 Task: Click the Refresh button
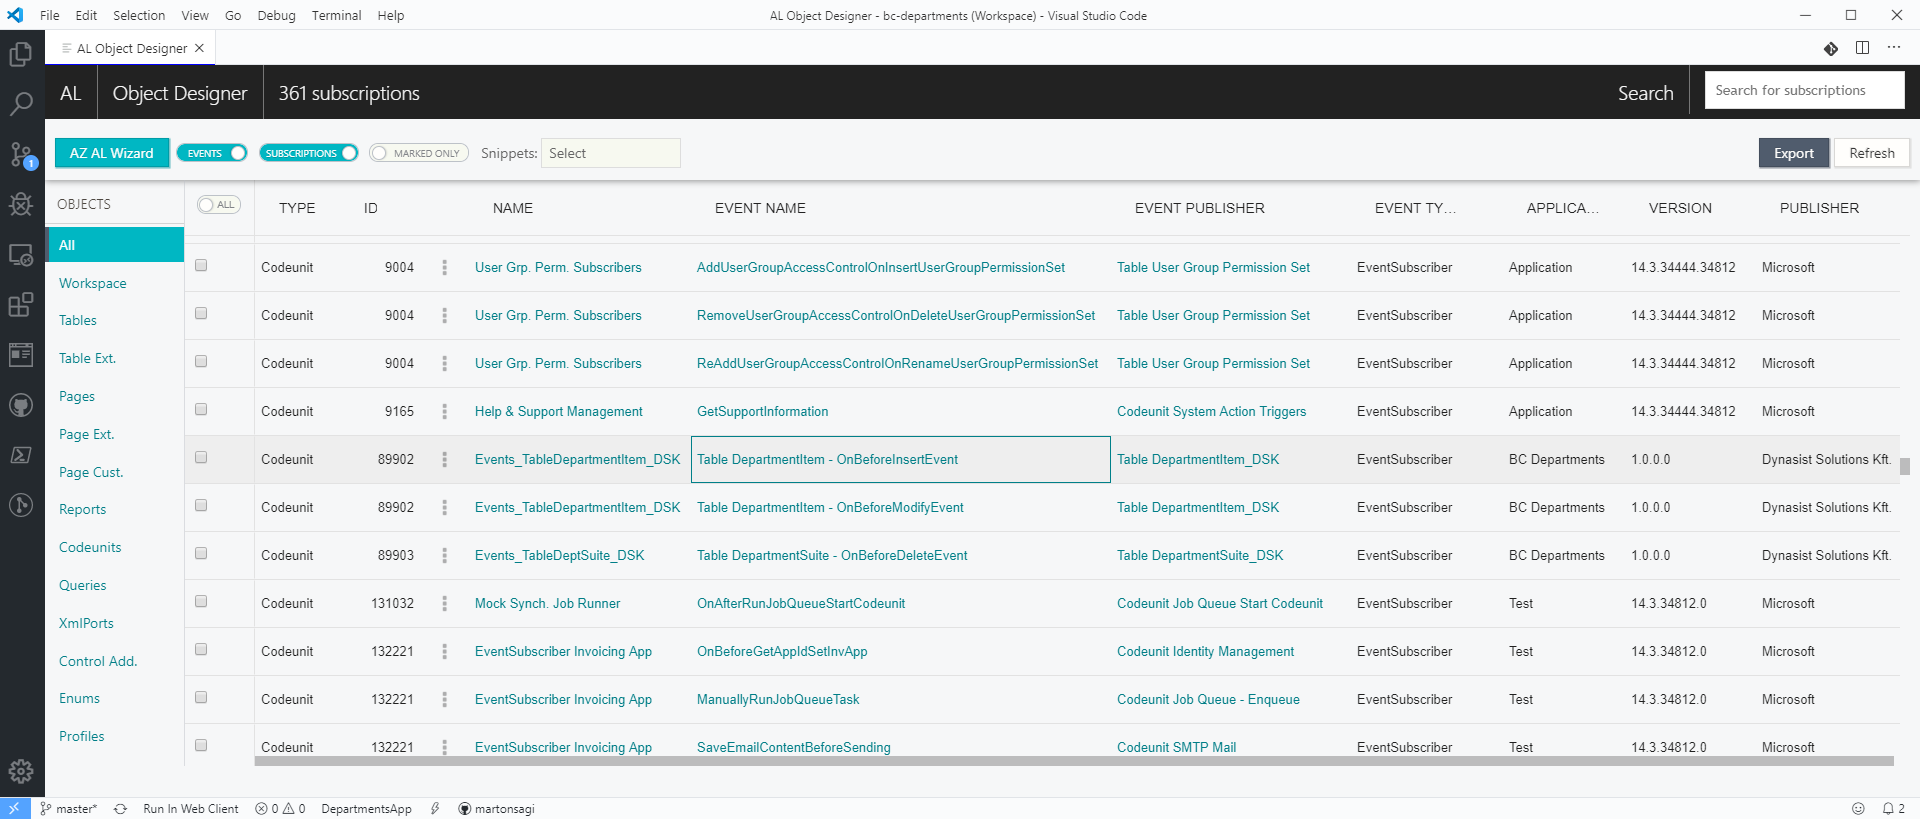coord(1872,153)
